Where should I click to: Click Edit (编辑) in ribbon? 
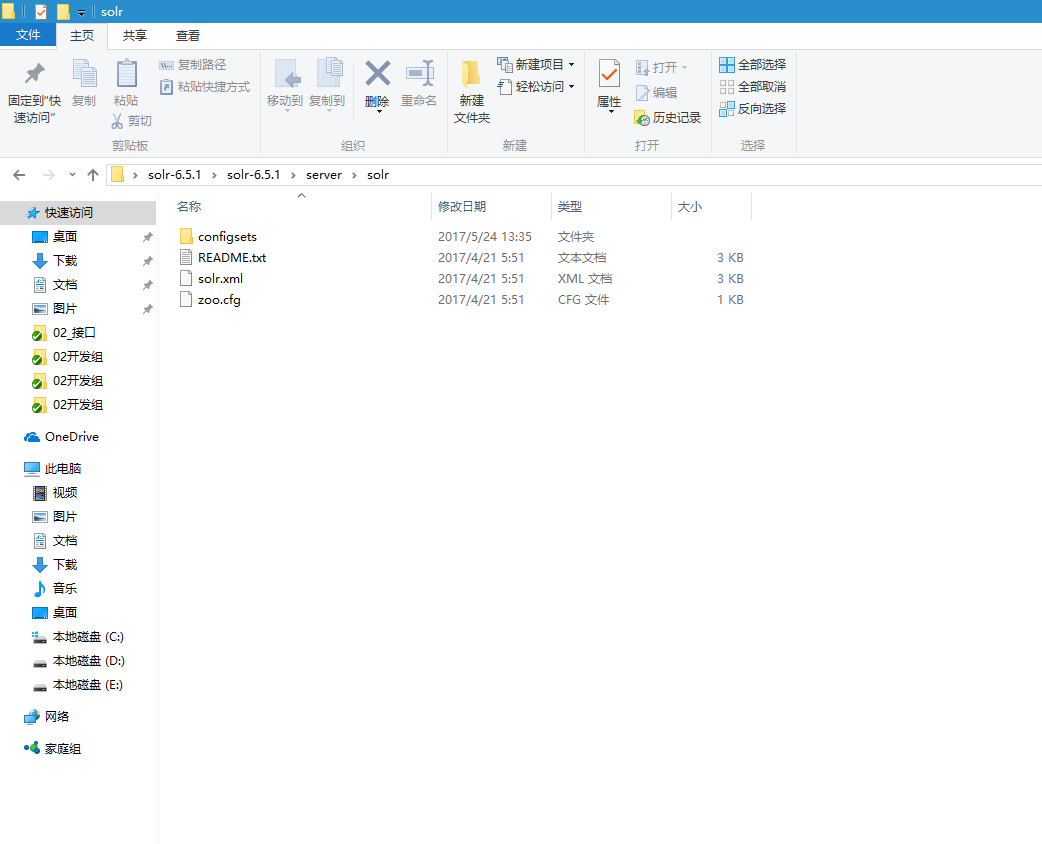tap(657, 92)
